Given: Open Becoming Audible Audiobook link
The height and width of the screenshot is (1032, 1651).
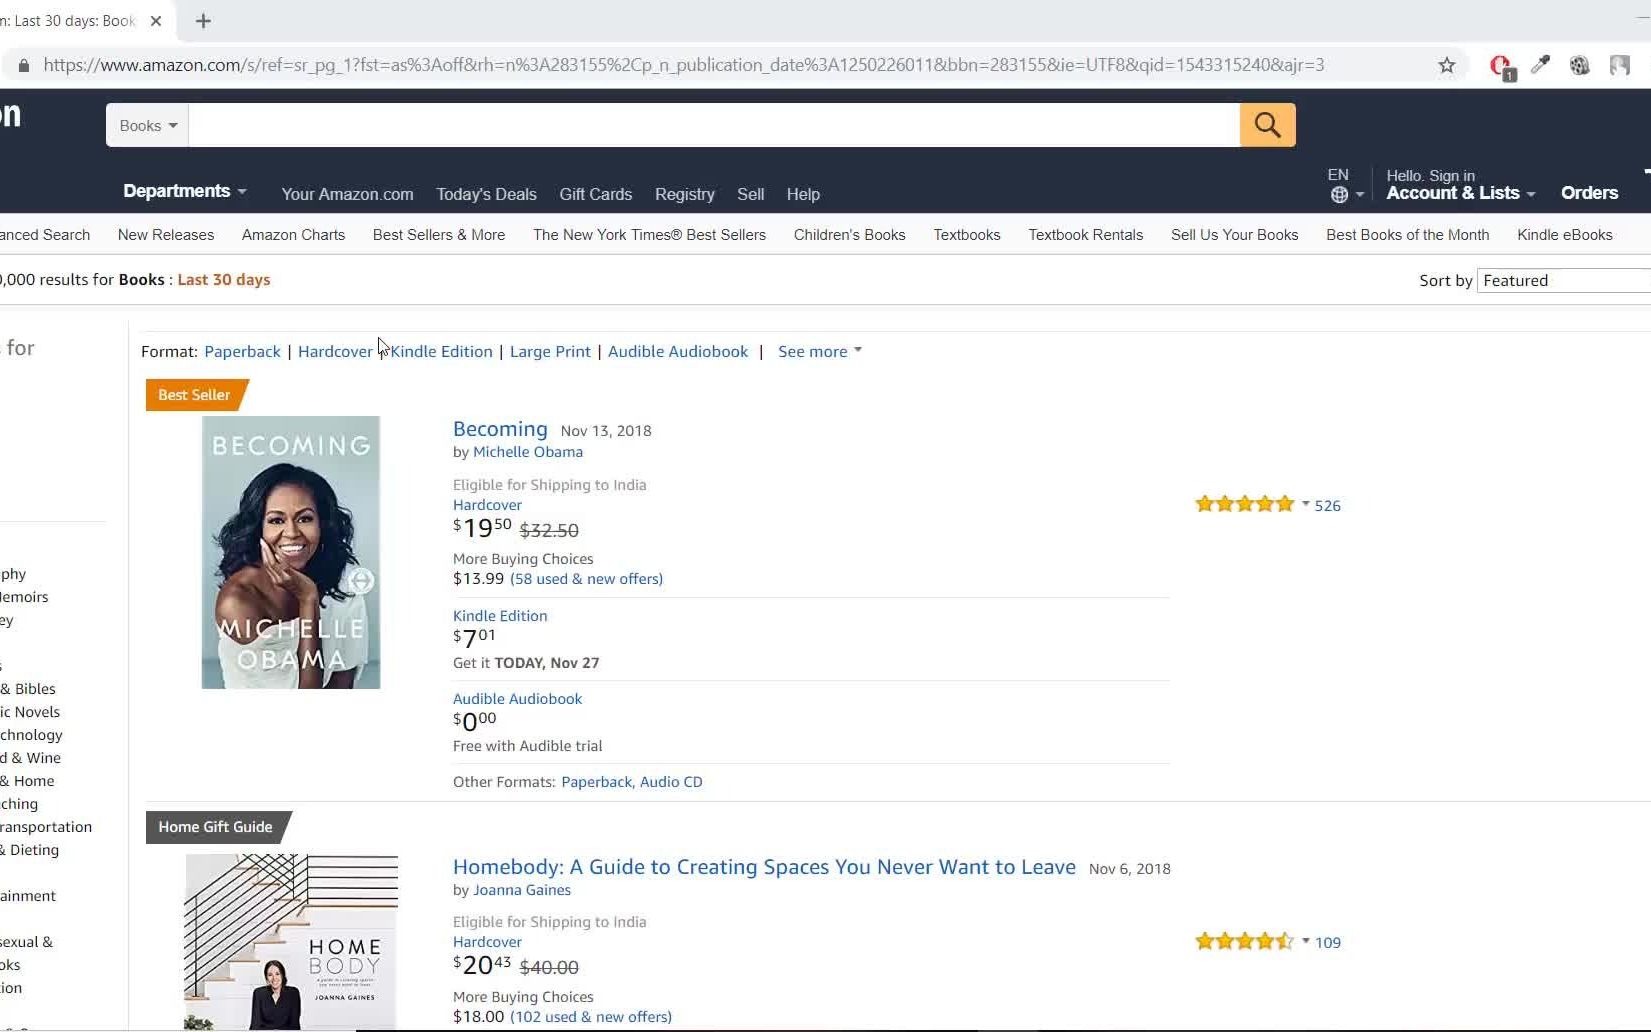Looking at the screenshot, I should click(x=517, y=699).
